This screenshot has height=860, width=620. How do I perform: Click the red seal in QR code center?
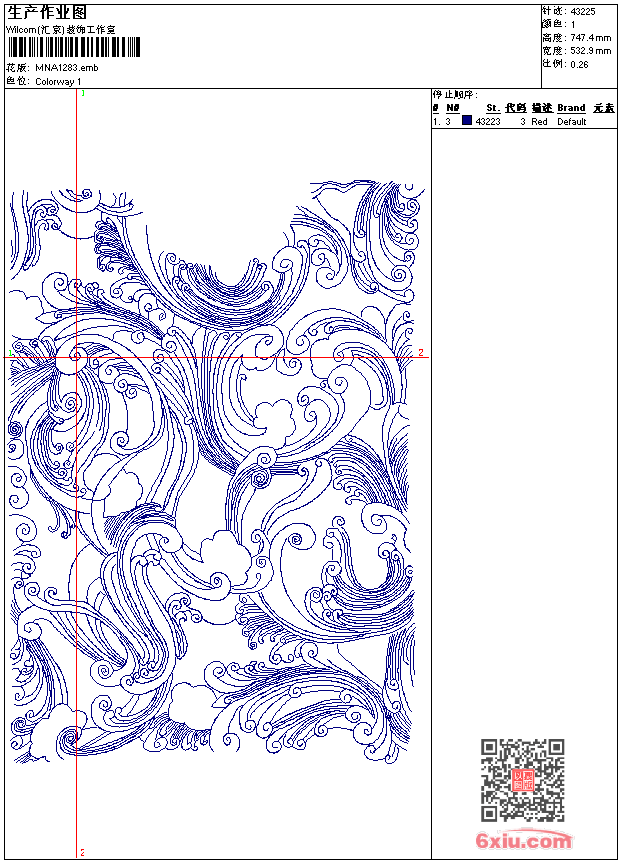pos(523,780)
